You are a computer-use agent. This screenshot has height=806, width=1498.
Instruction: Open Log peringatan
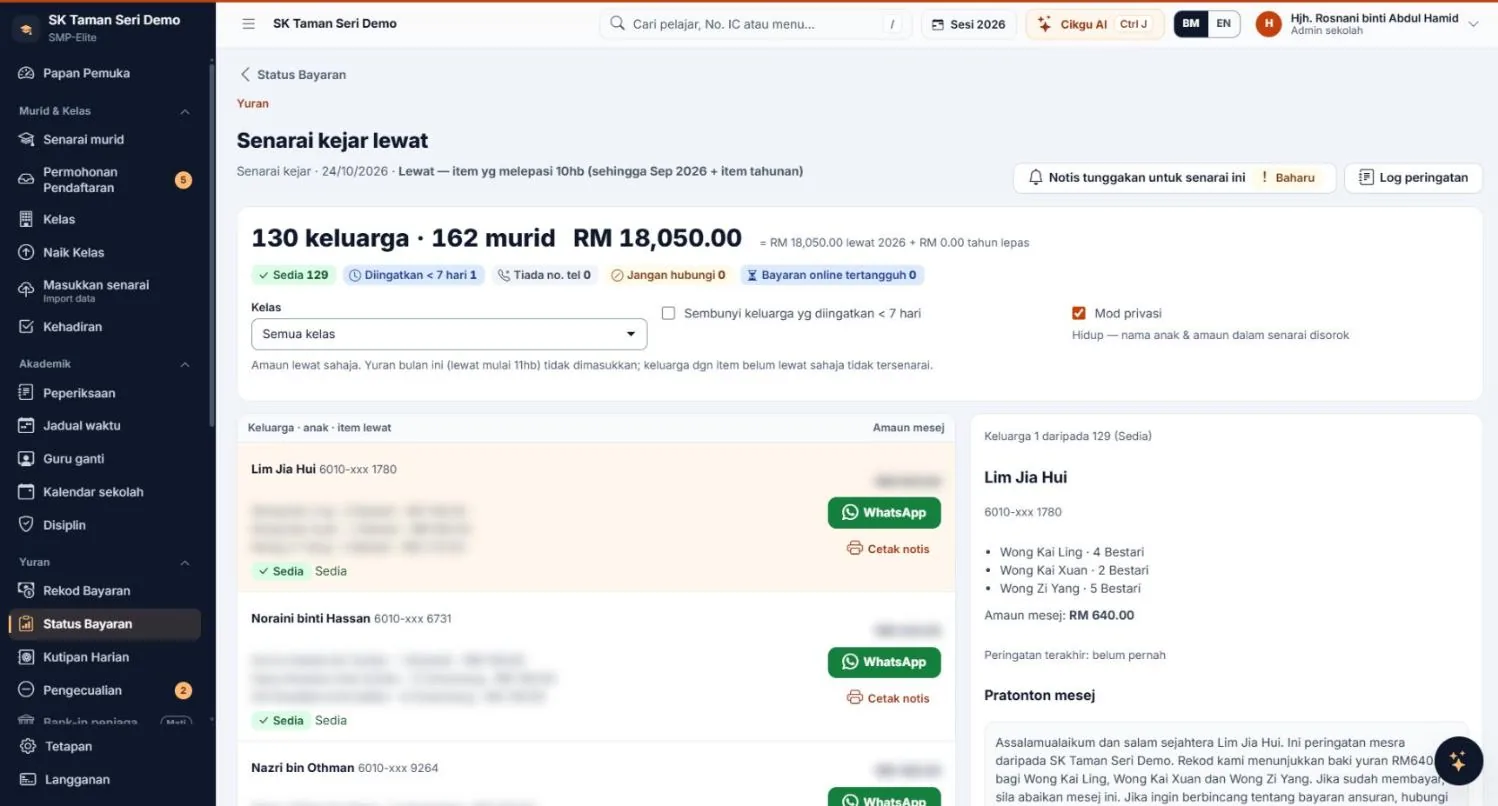pos(1413,178)
